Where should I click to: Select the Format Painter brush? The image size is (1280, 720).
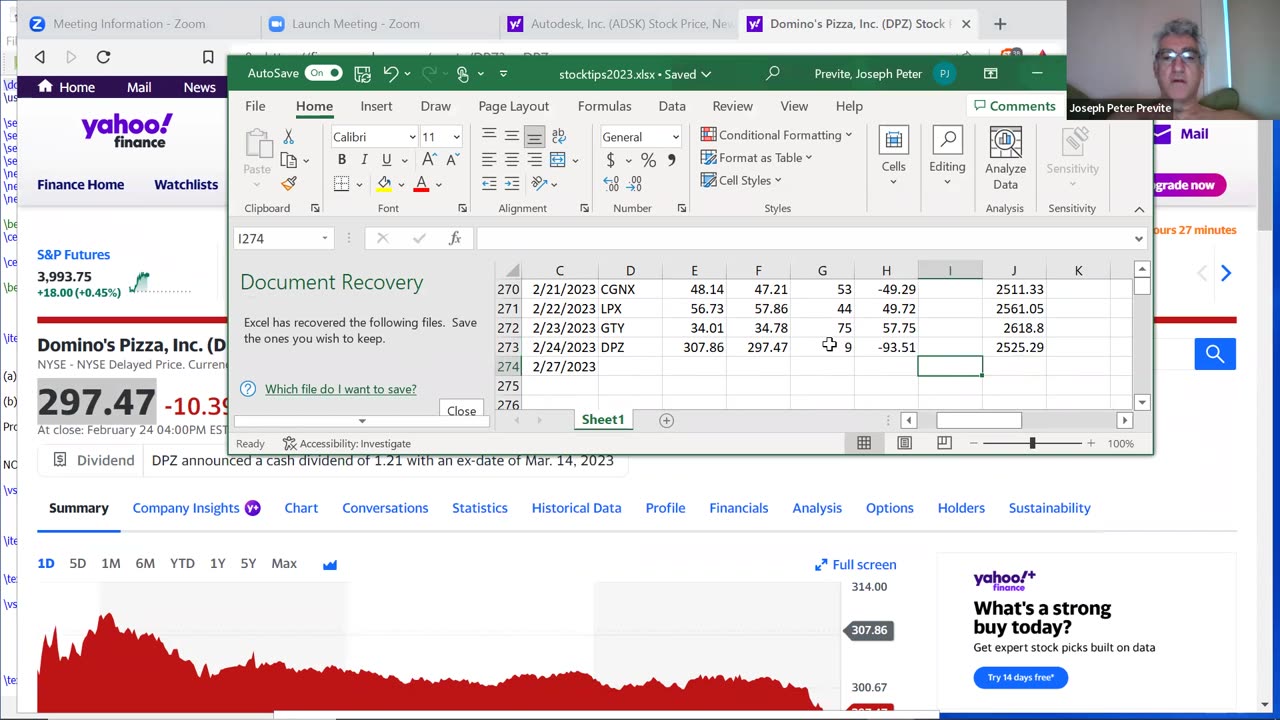pos(289,183)
